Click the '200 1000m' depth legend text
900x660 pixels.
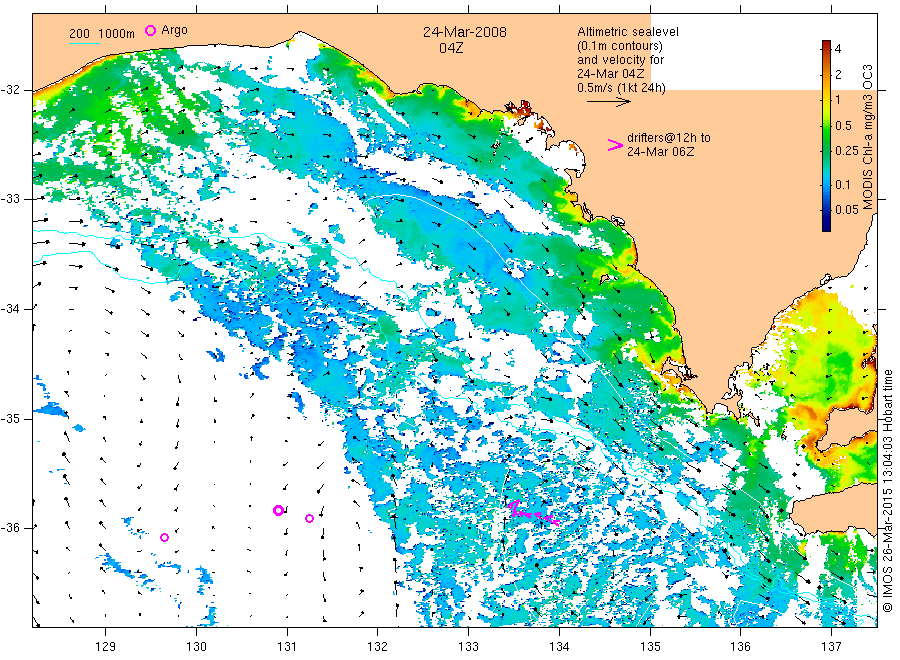tap(102, 34)
